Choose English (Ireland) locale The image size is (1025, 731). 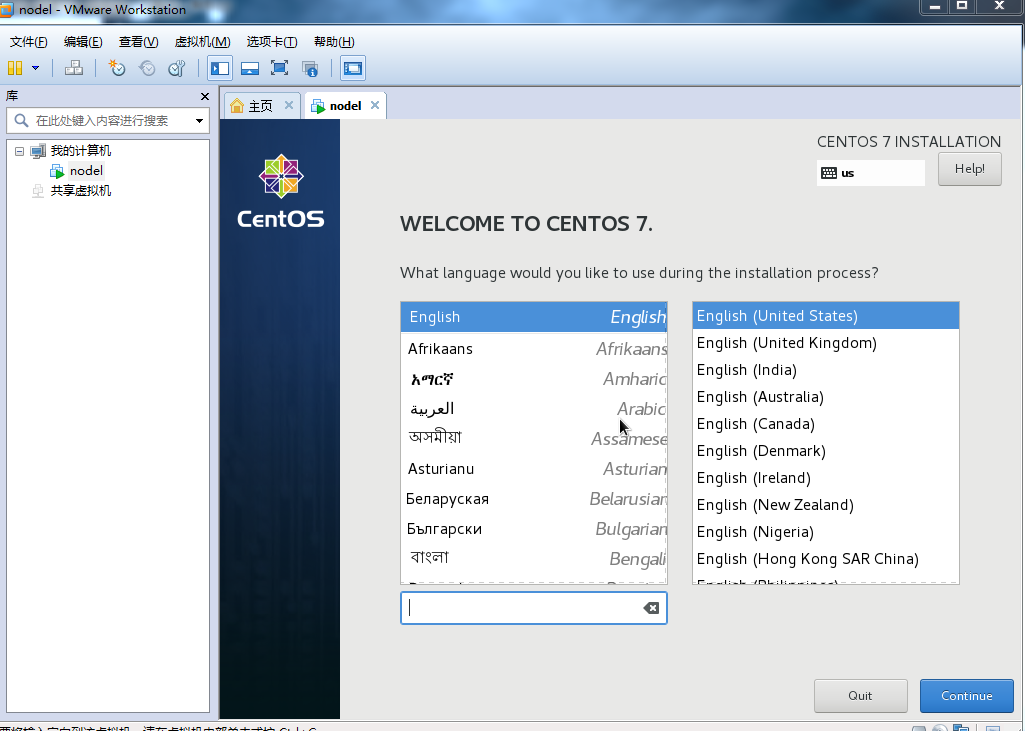tap(826, 478)
